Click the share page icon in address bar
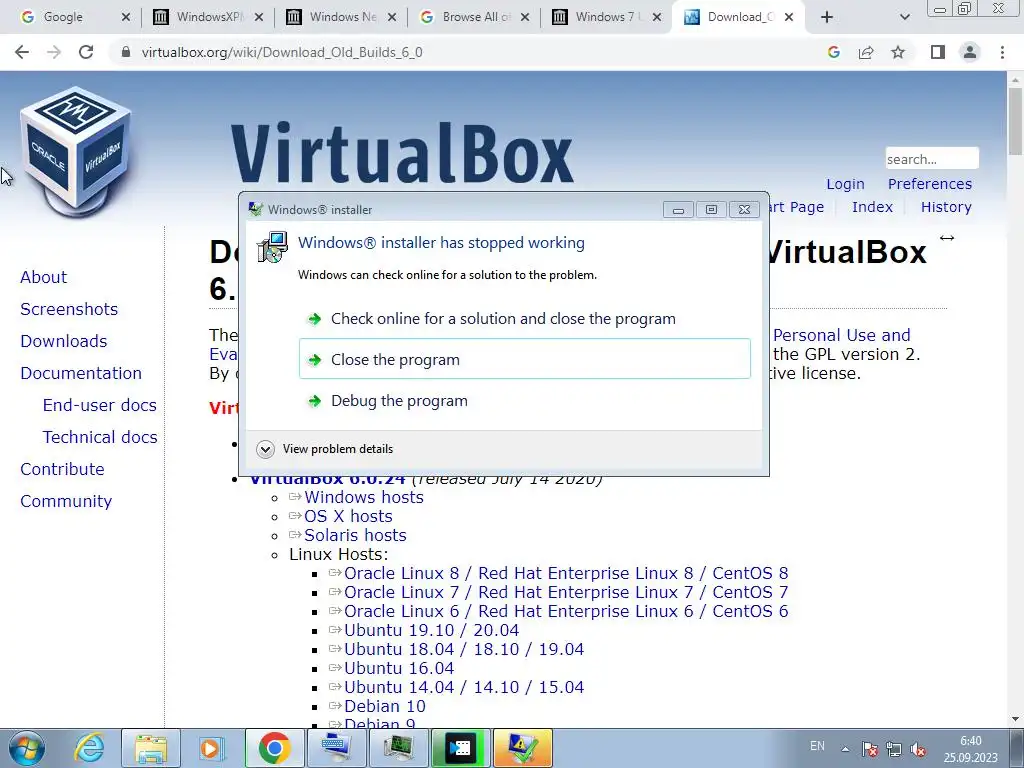The height and width of the screenshot is (768, 1024). pyautogui.click(x=866, y=52)
